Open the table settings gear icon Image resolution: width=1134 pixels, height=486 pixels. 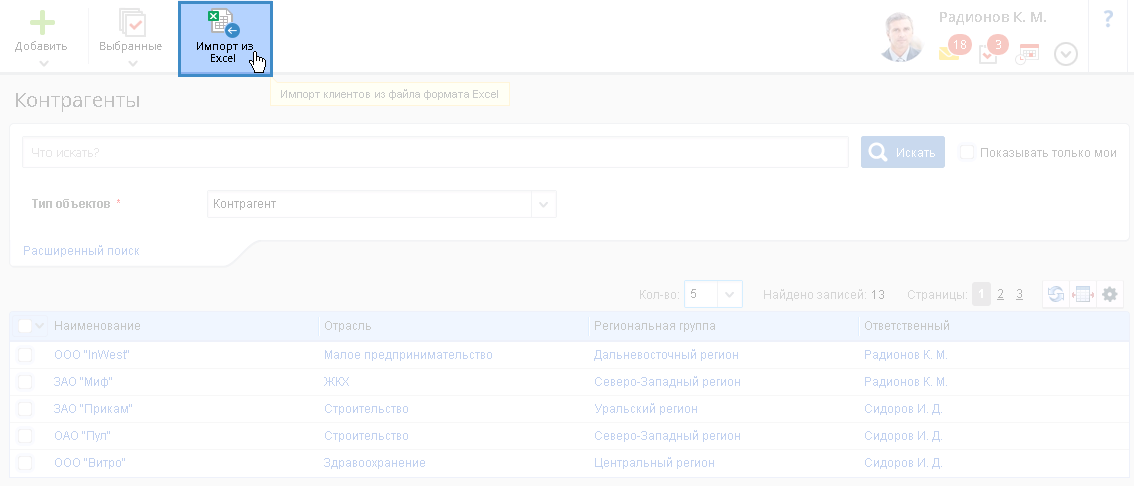[x=1109, y=294]
